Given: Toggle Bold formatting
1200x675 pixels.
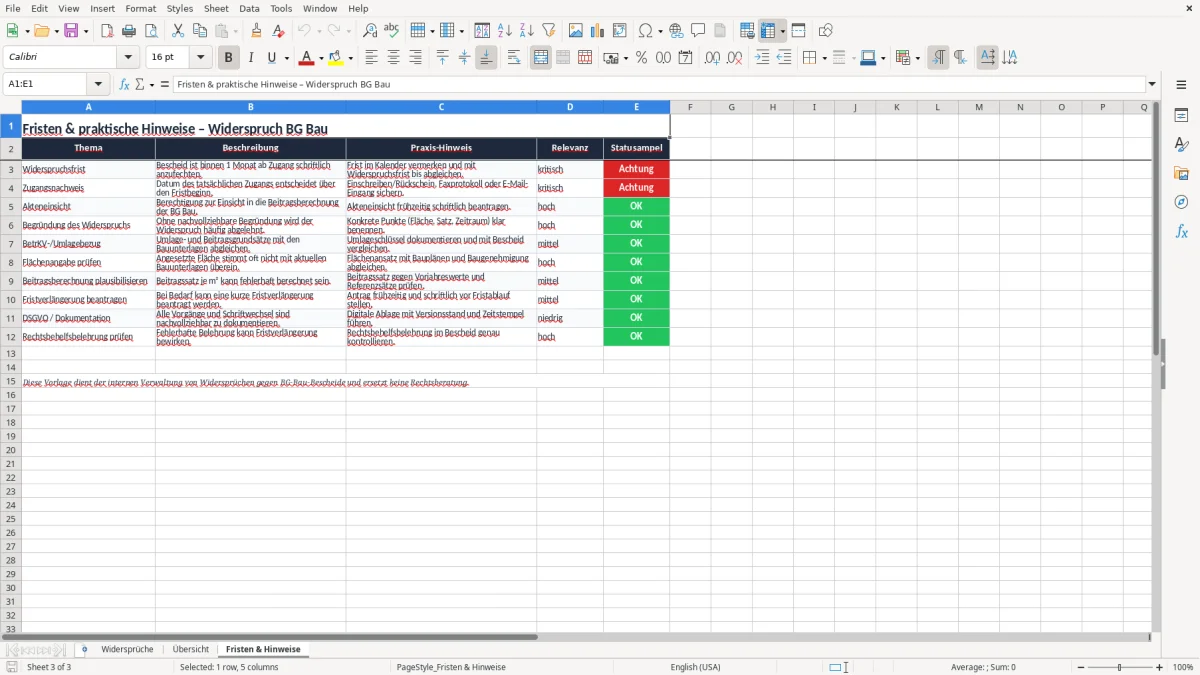Looking at the screenshot, I should (229, 58).
